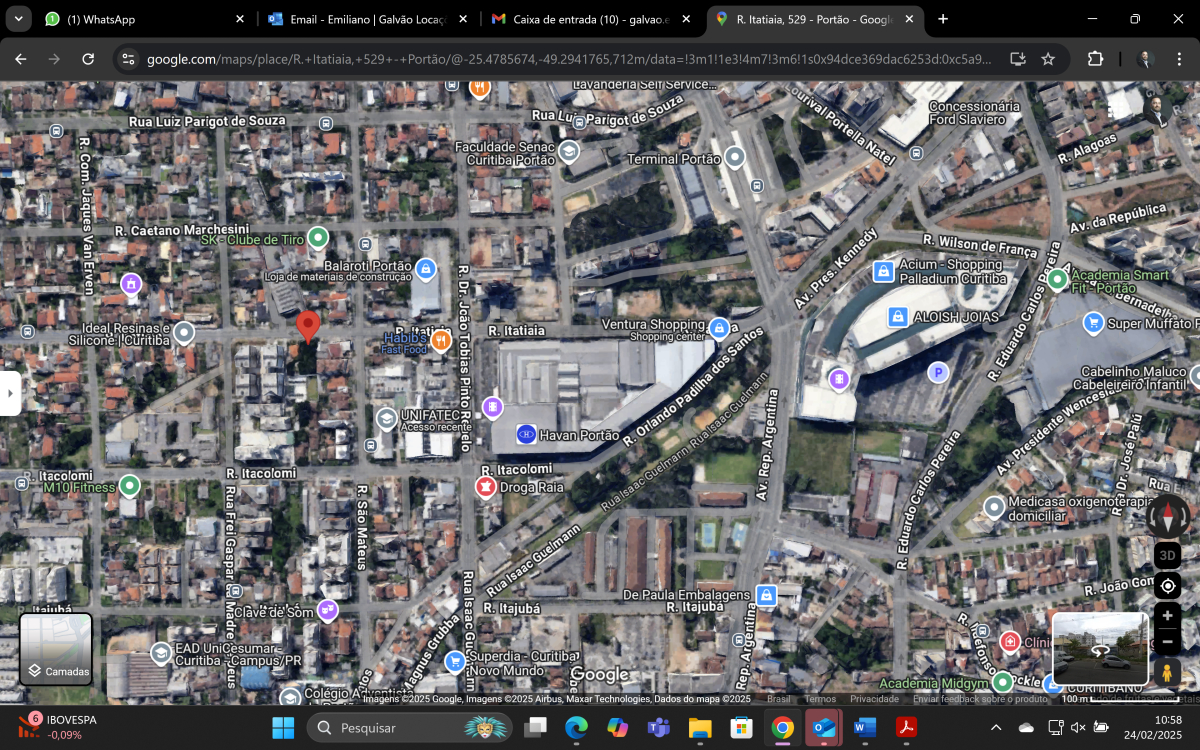Expand the collapsed side panel arrow
Image resolution: width=1200 pixels, height=750 pixels.
click(x=10, y=394)
